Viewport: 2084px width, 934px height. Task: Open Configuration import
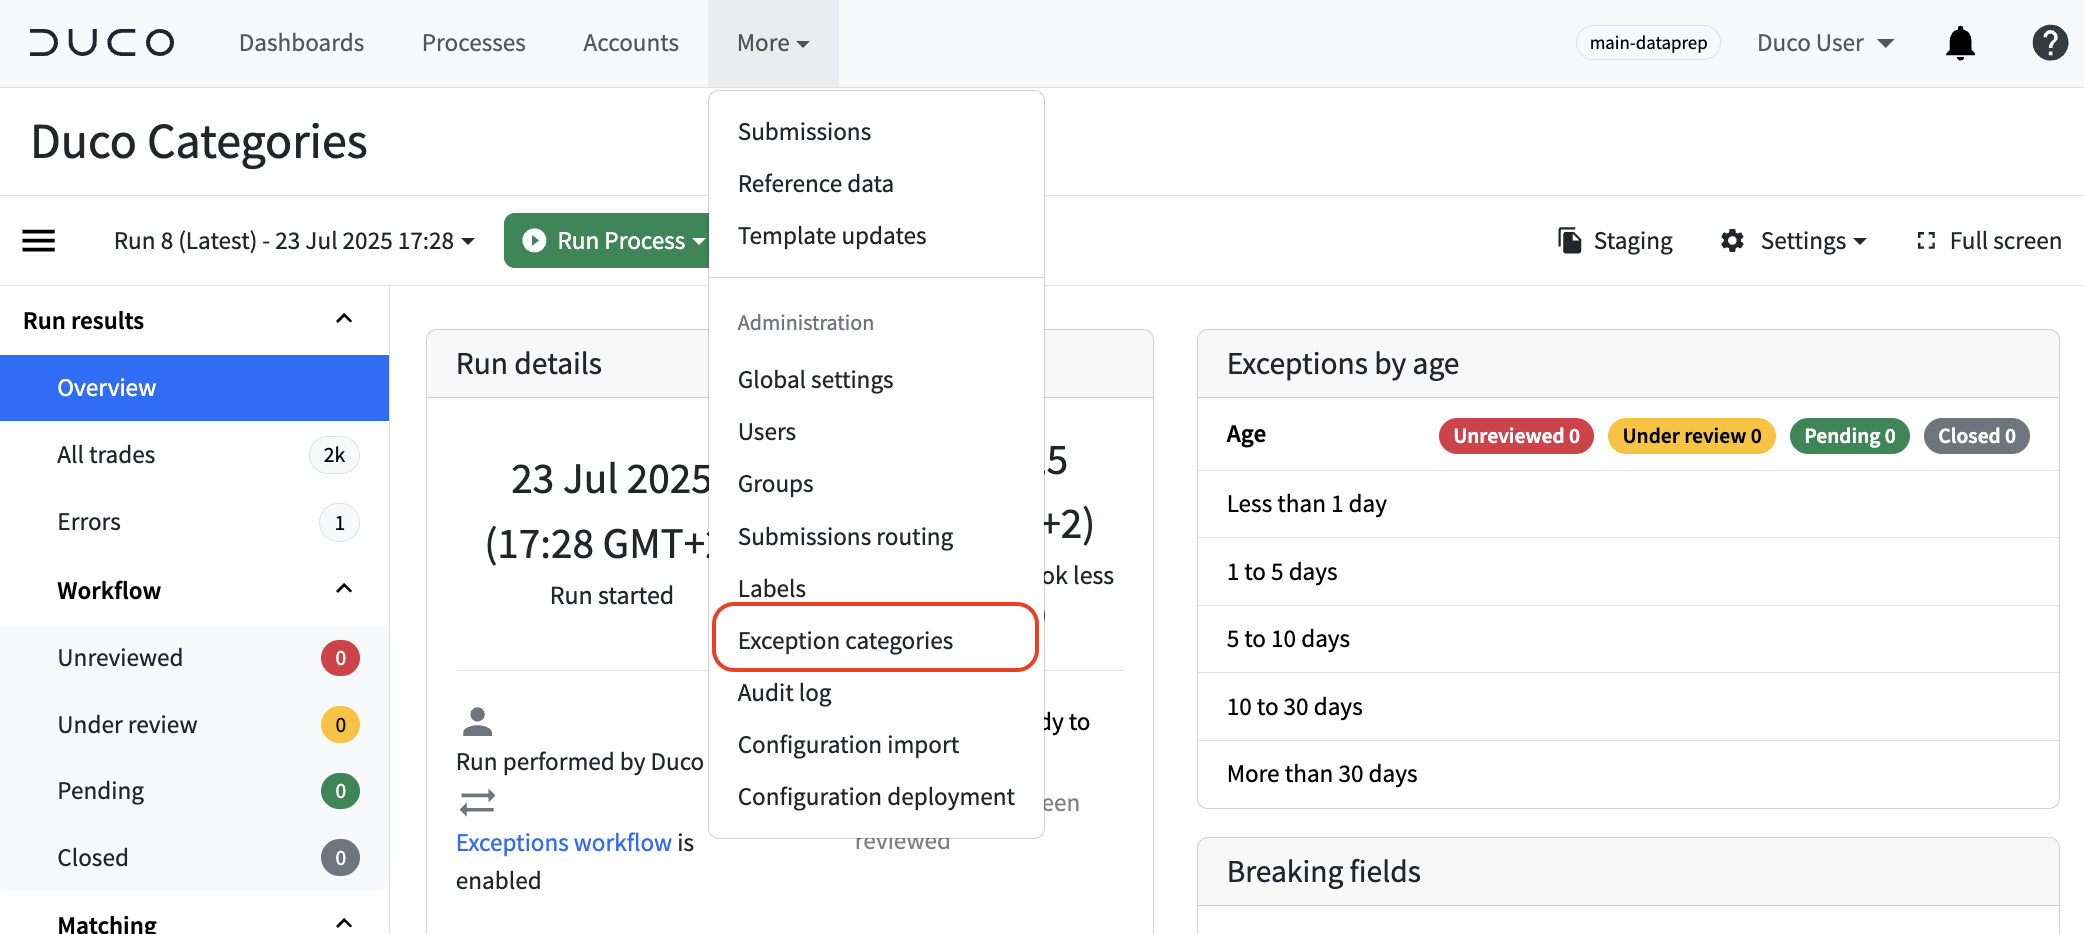coord(876,745)
